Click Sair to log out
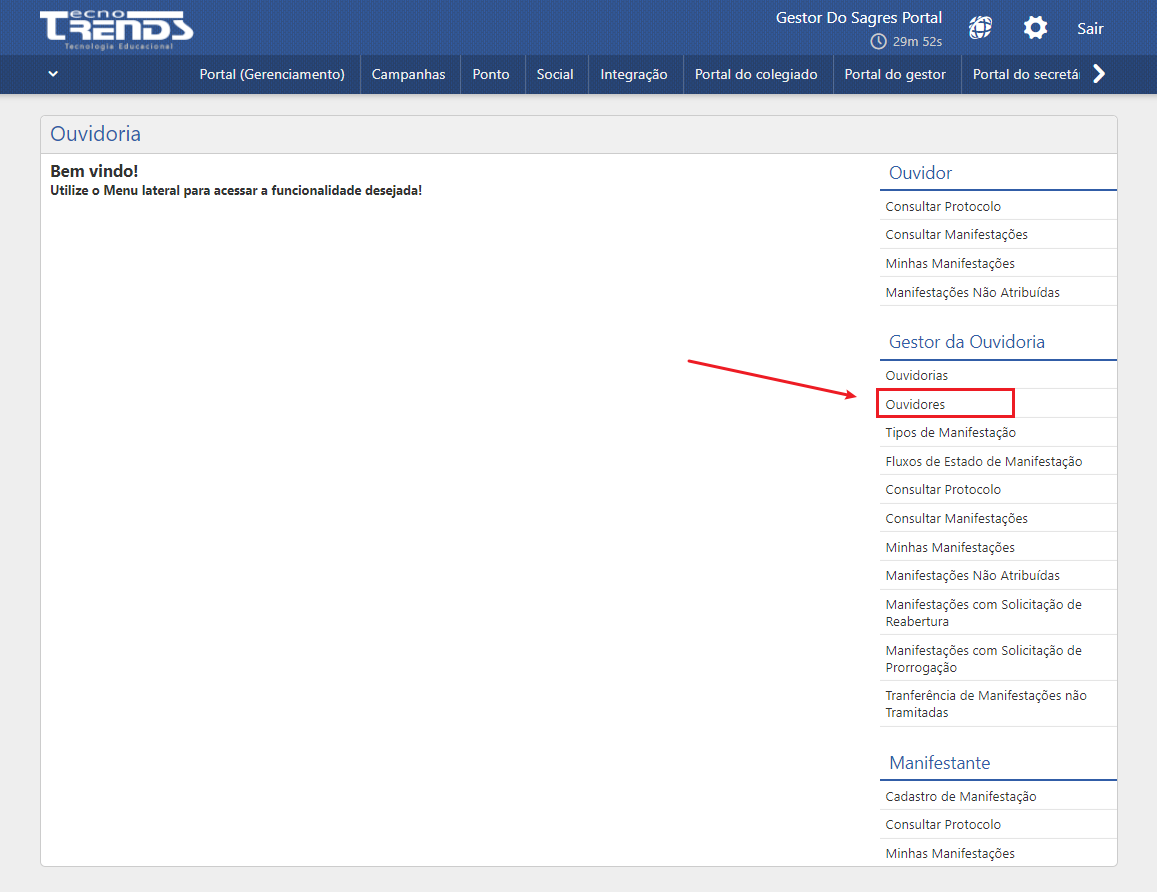The image size is (1157, 892). (1090, 28)
